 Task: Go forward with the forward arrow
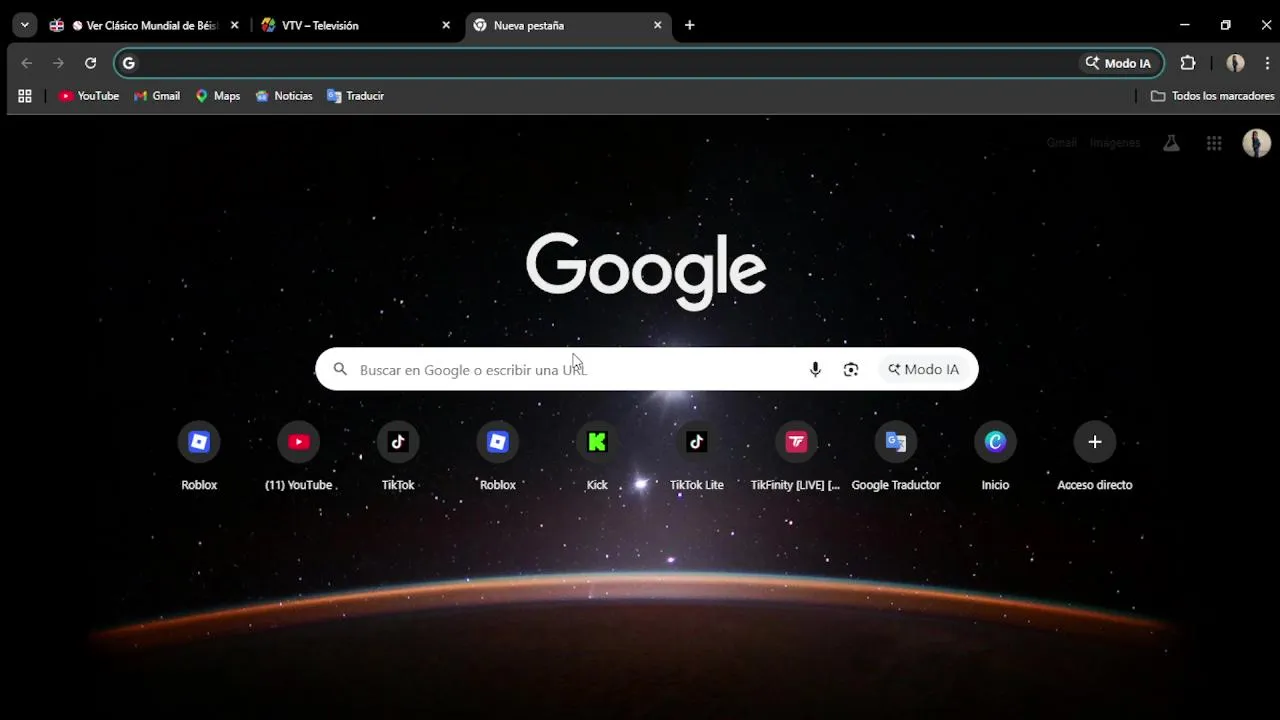click(x=58, y=63)
